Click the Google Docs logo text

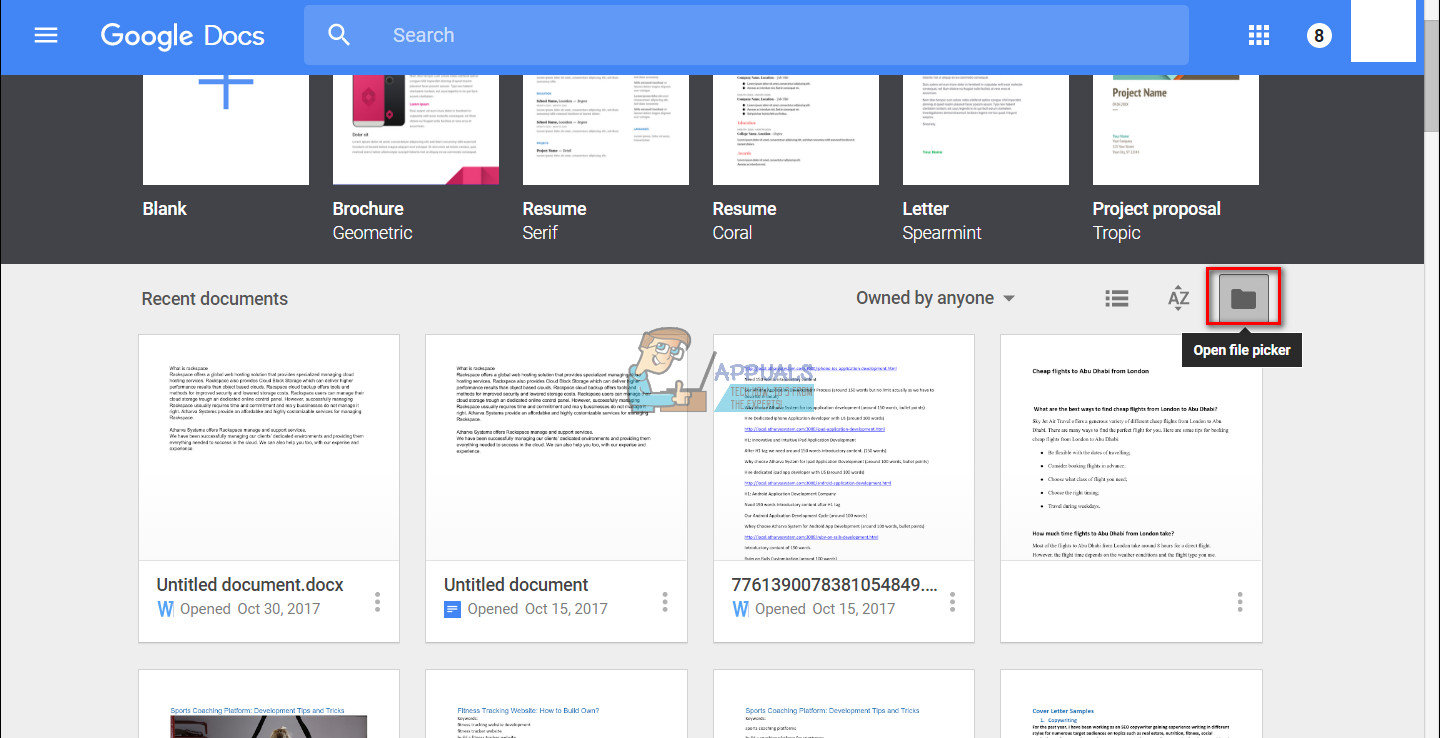tap(182, 35)
